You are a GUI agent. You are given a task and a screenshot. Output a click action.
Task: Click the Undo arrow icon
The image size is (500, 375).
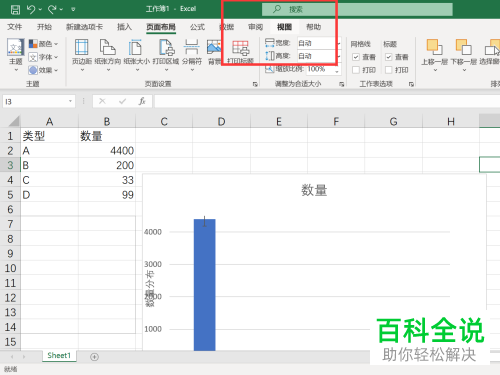31,9
